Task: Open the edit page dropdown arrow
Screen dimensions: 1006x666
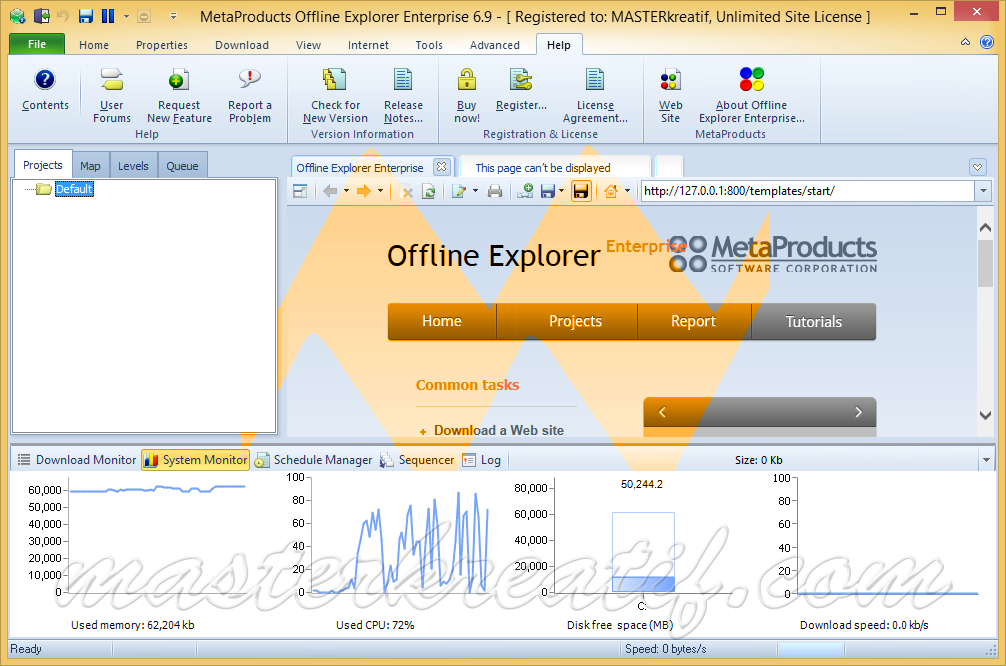Action: pyautogui.click(x=475, y=191)
